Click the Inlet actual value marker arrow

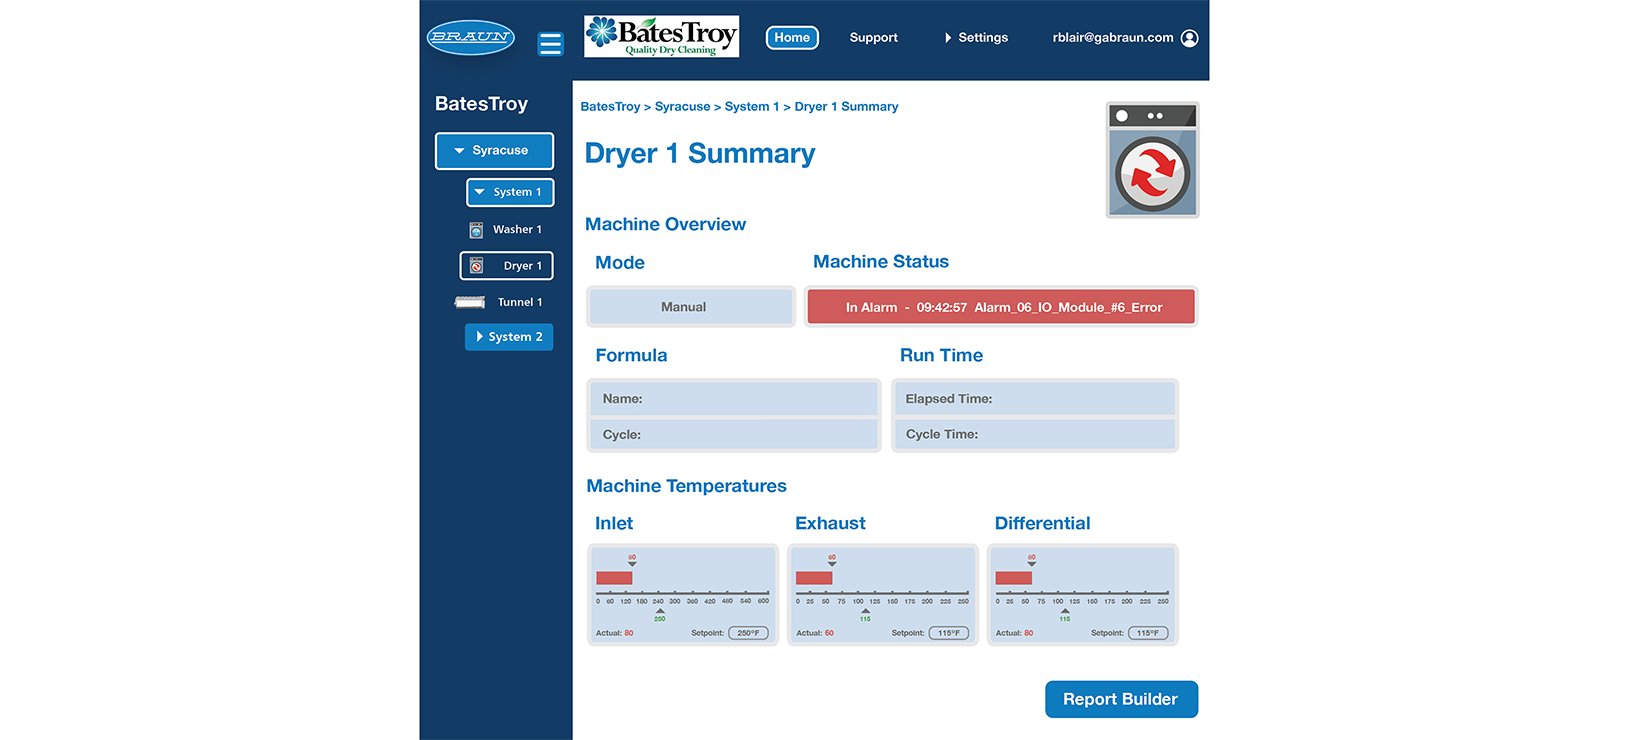pos(632,564)
